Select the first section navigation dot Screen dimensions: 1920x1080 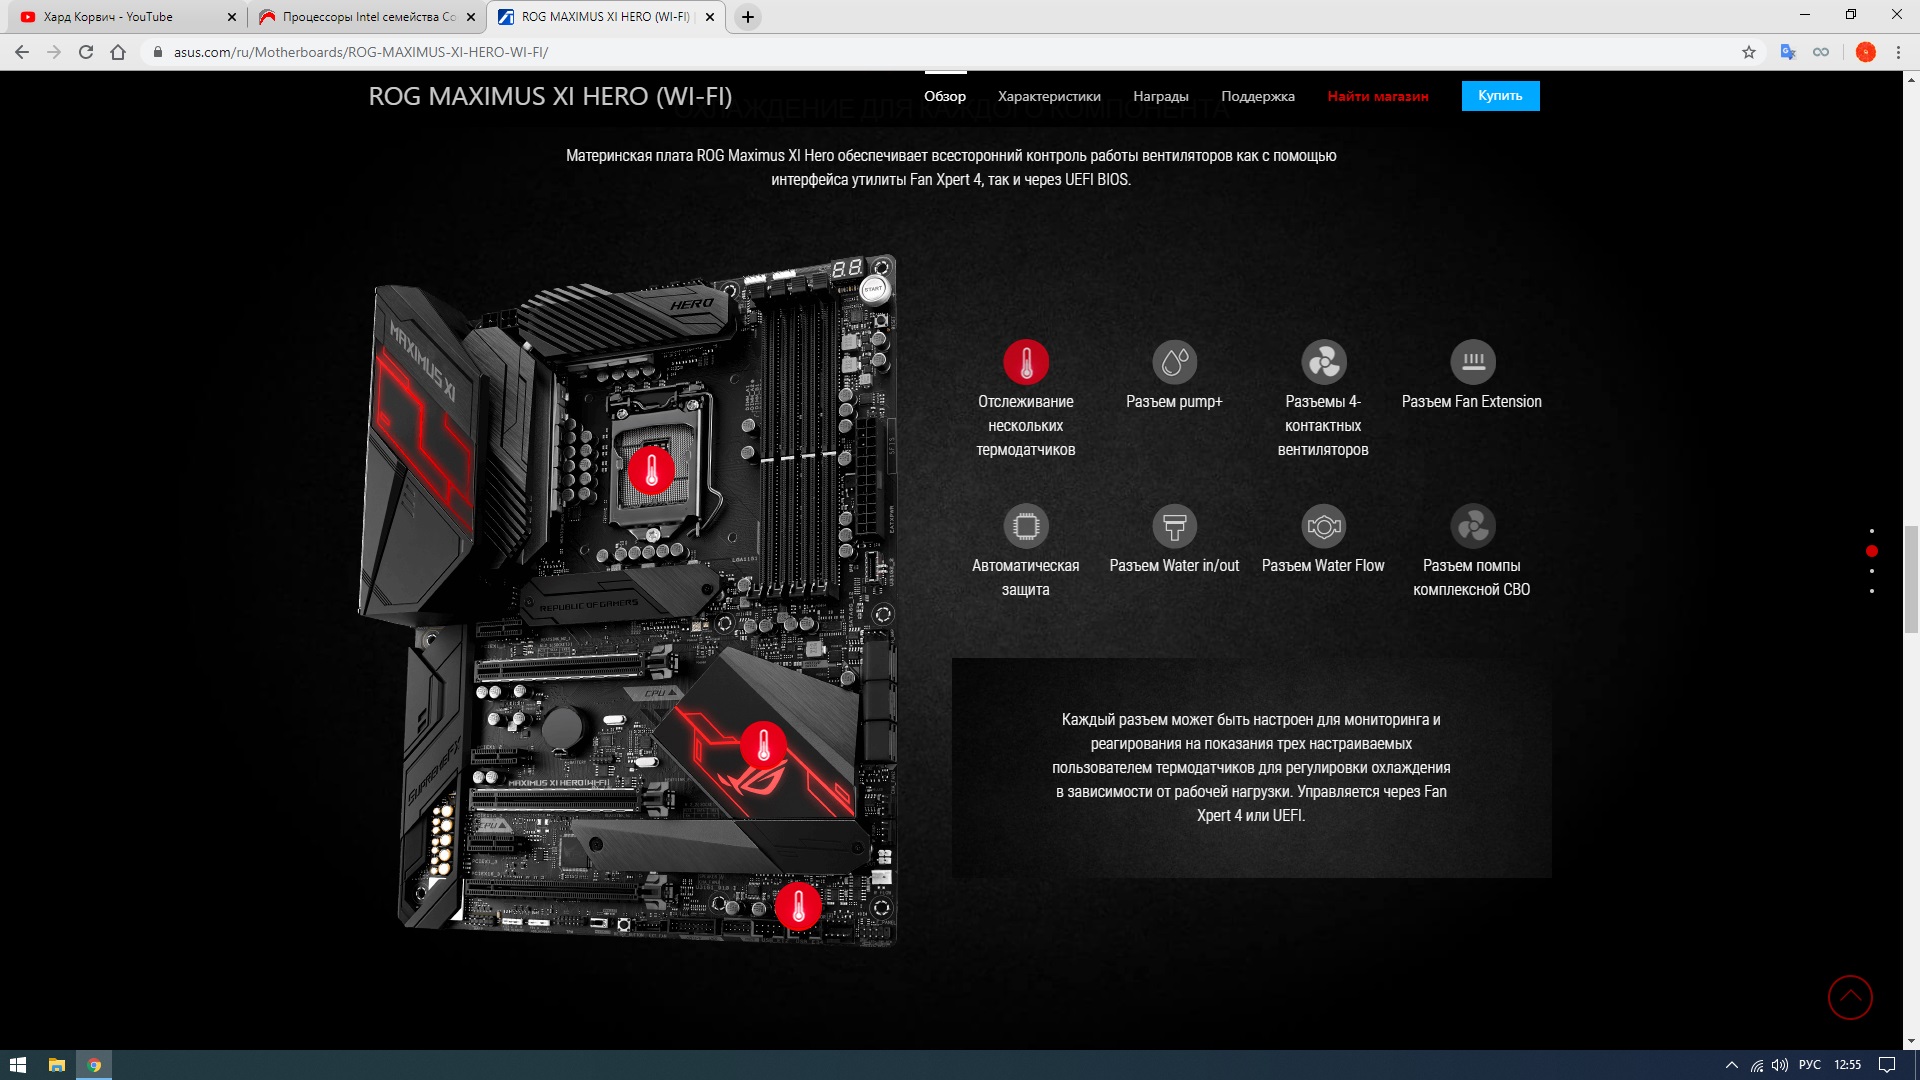[1871, 531]
